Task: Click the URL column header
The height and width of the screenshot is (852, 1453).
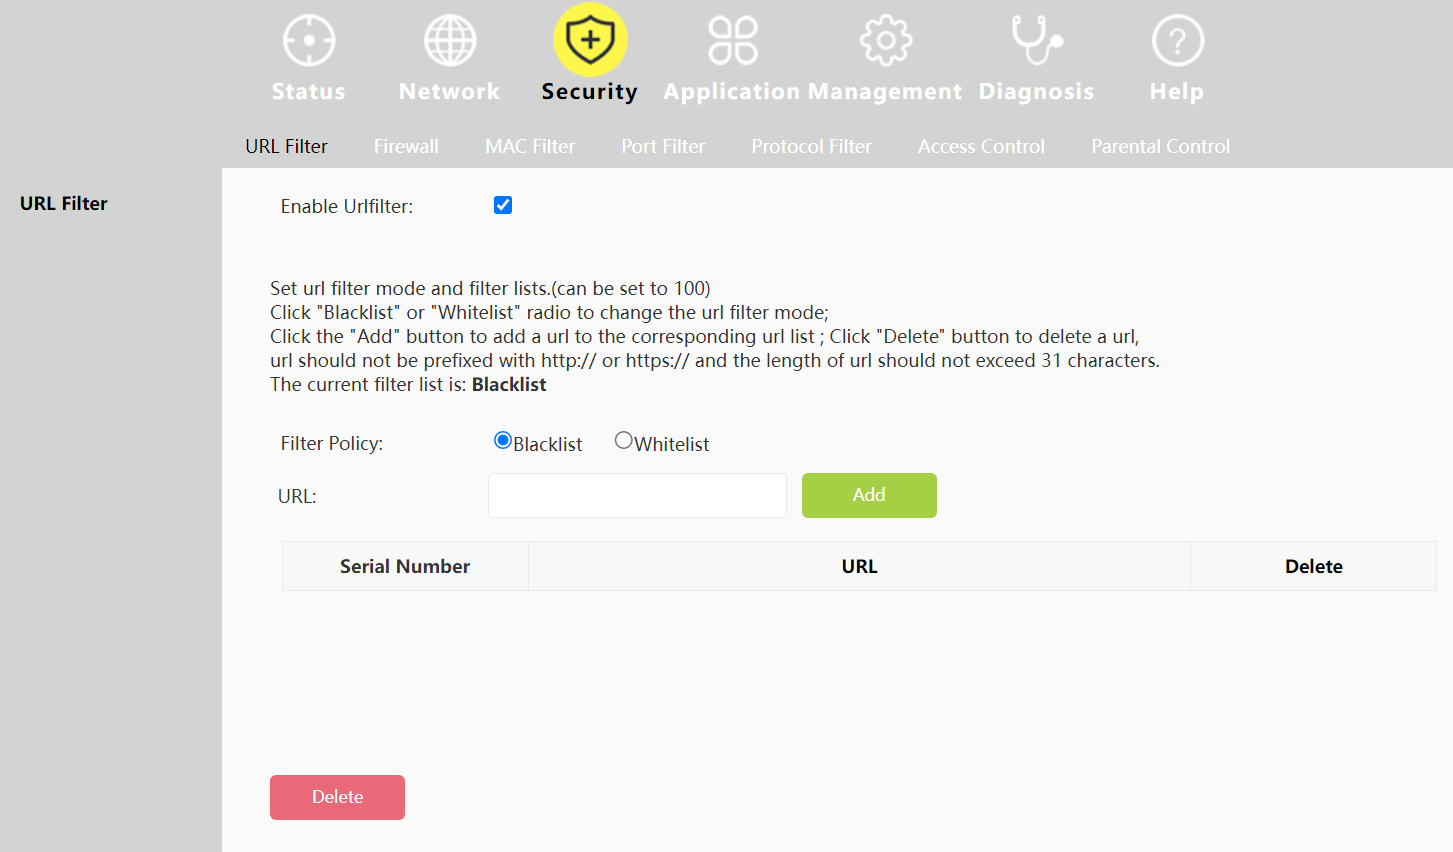Action: 860,566
